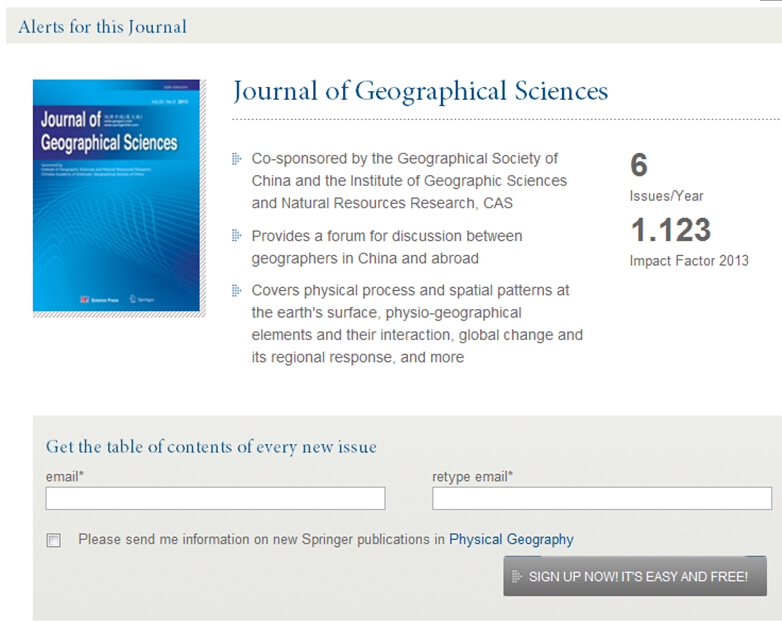Image resolution: width=782 pixels, height=621 pixels.
Task: Click the 'retype email*' field label
Action: [472, 477]
